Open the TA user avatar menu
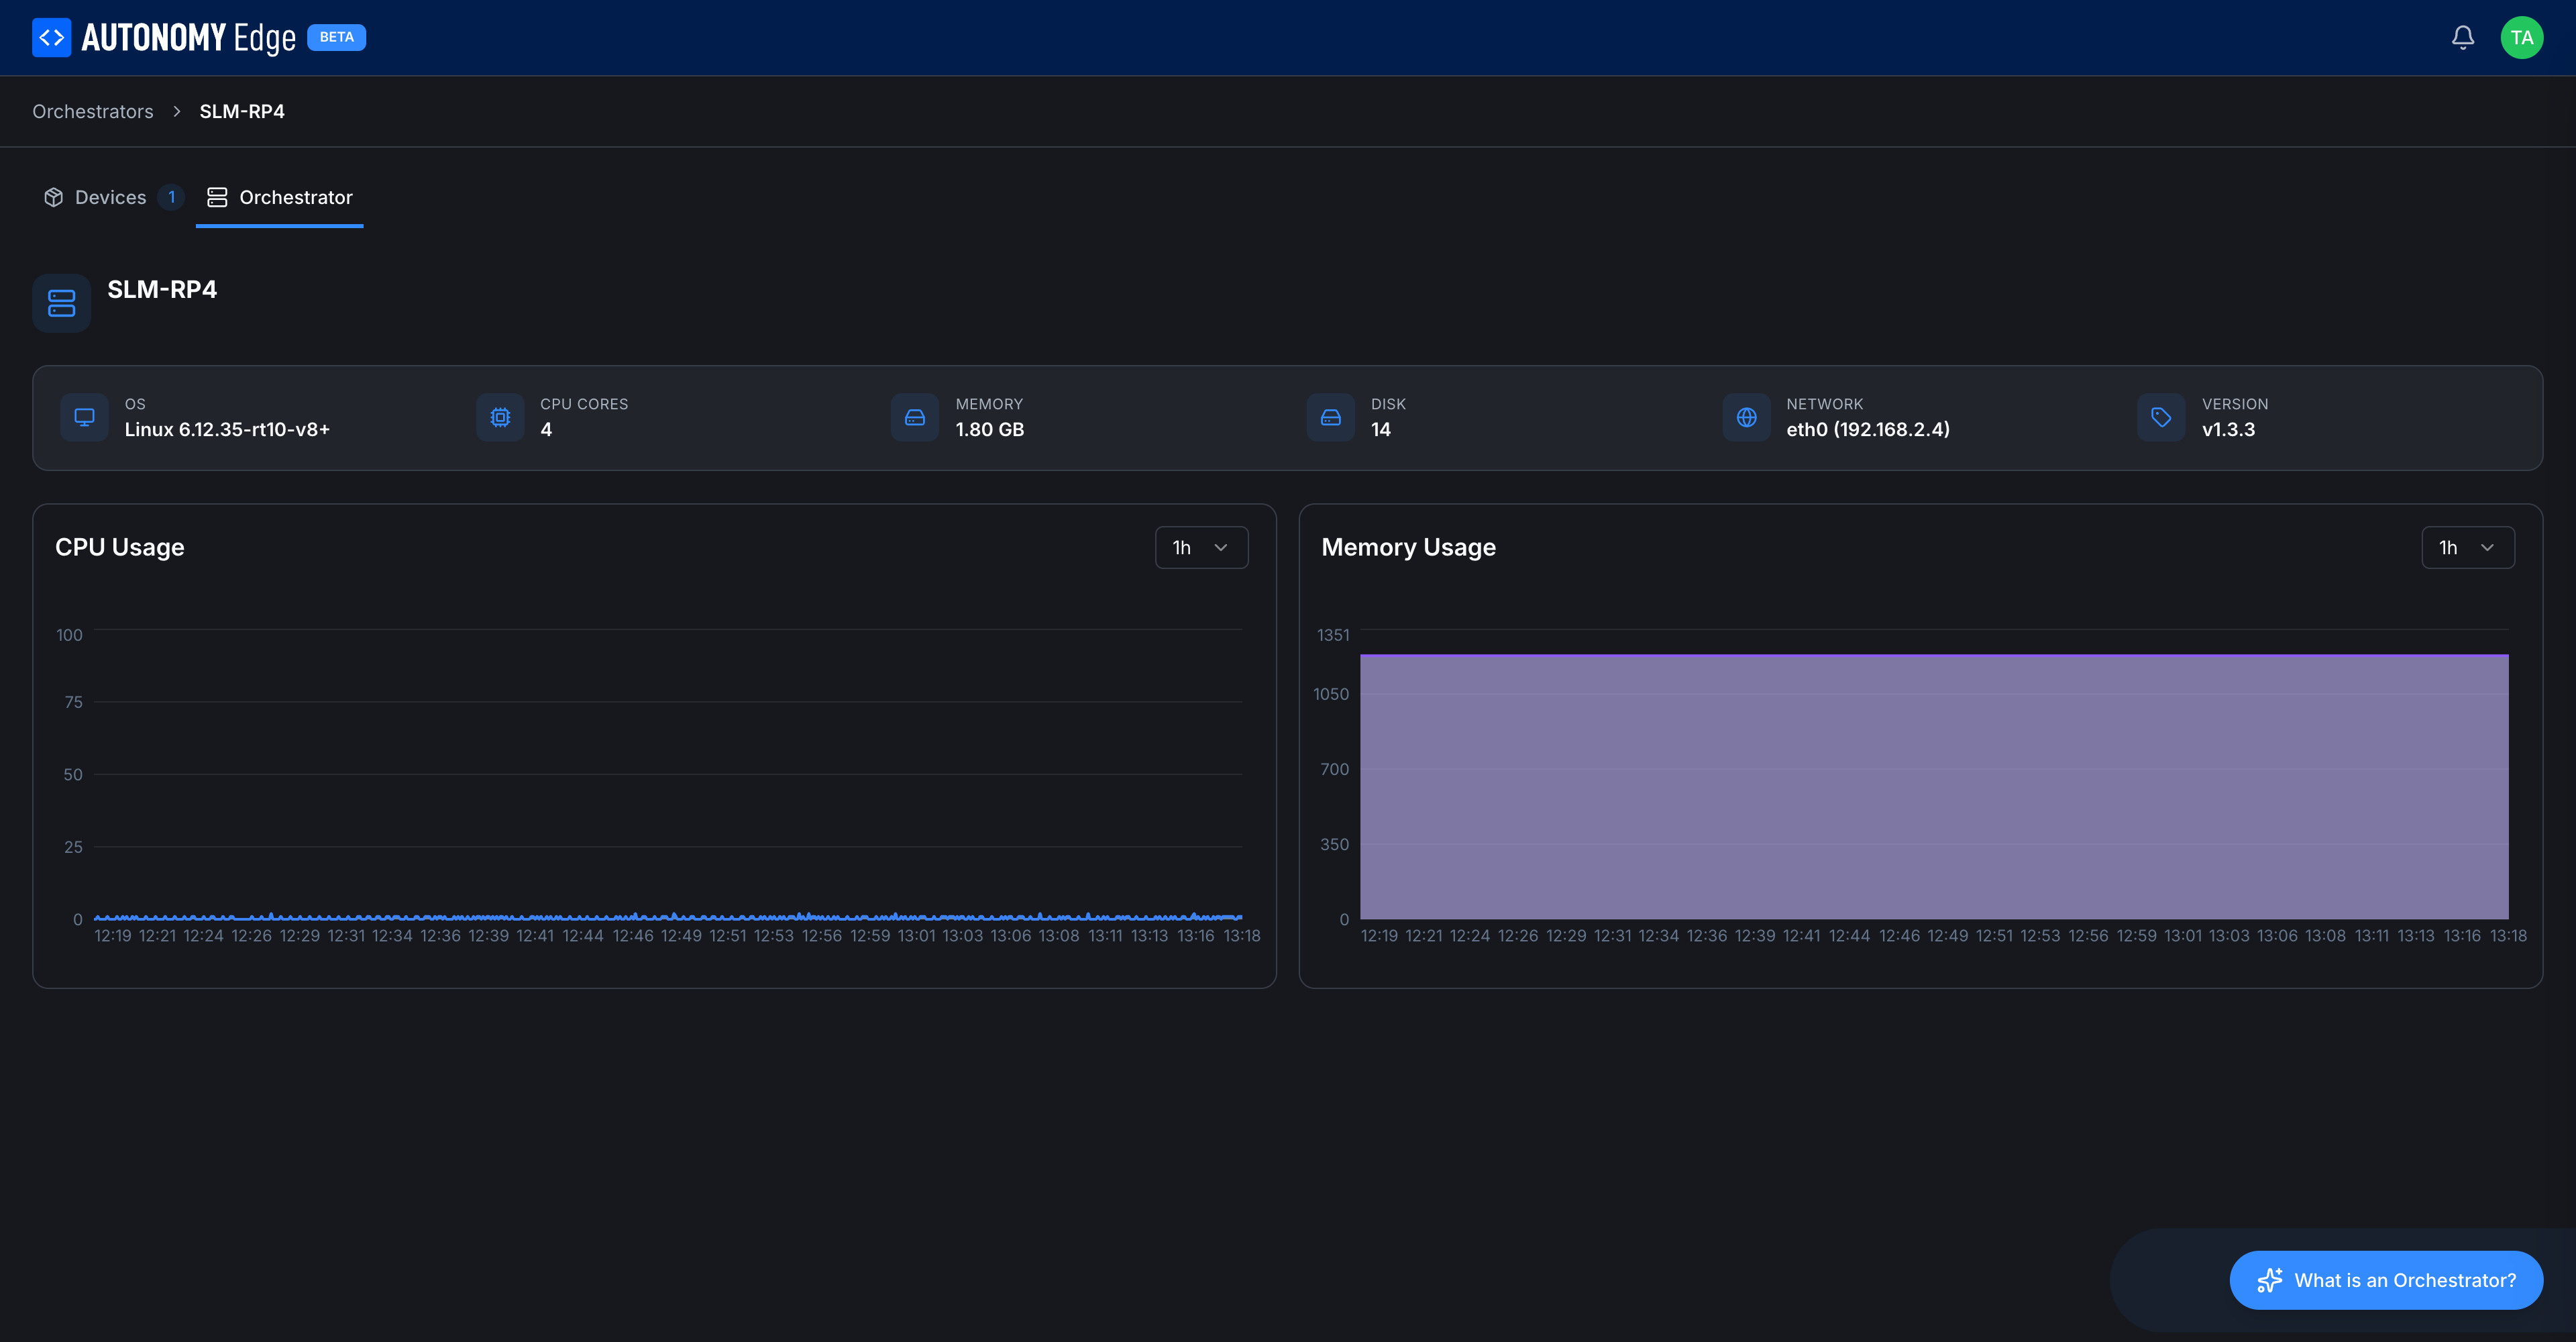This screenshot has height=1342, width=2576. (x=2522, y=38)
